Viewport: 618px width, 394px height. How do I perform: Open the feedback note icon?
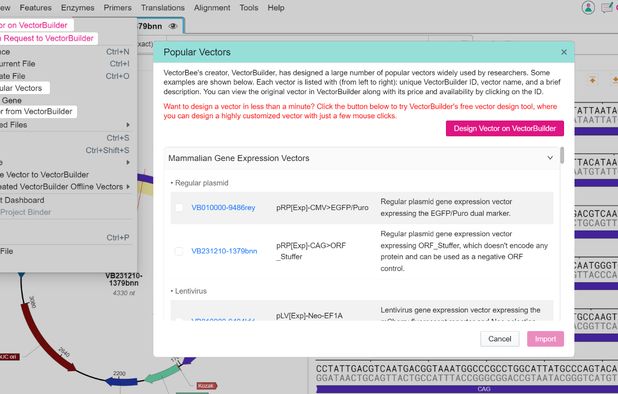607,7
